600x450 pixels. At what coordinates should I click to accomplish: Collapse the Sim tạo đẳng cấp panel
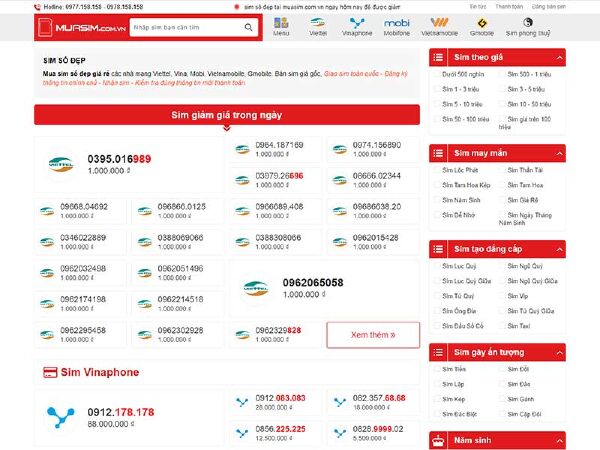[559, 250]
